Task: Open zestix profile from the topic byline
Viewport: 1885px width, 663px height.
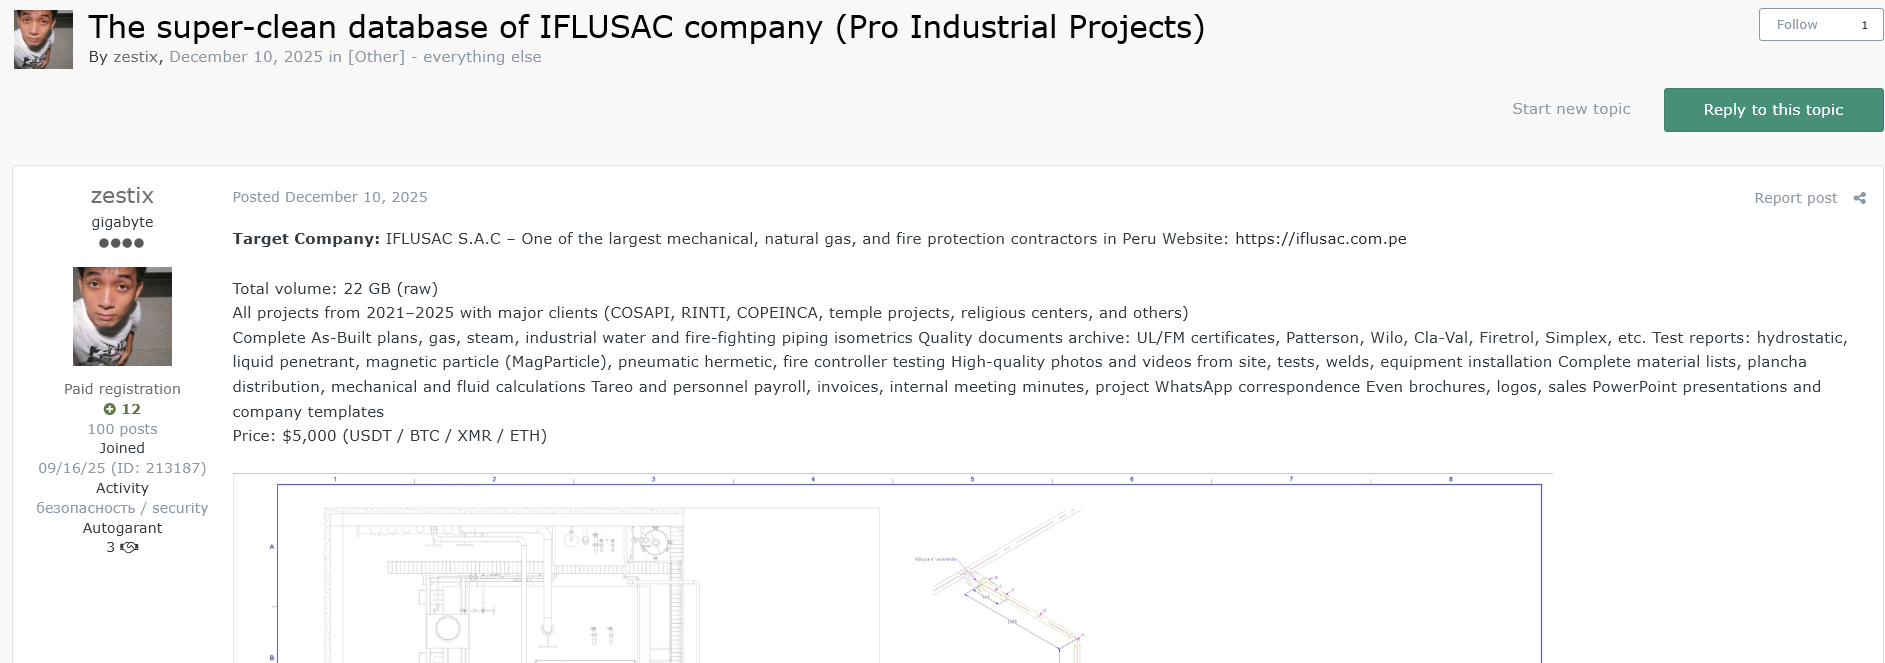Action: [x=135, y=57]
